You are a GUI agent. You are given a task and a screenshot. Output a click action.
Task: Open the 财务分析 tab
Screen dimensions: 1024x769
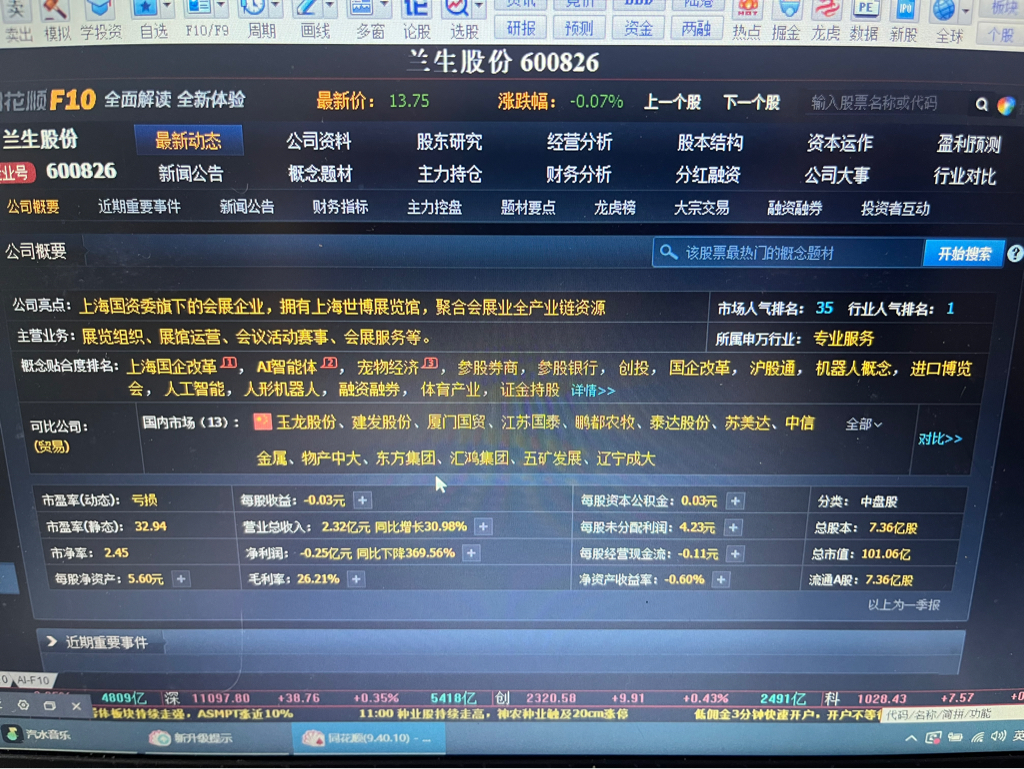(579, 174)
